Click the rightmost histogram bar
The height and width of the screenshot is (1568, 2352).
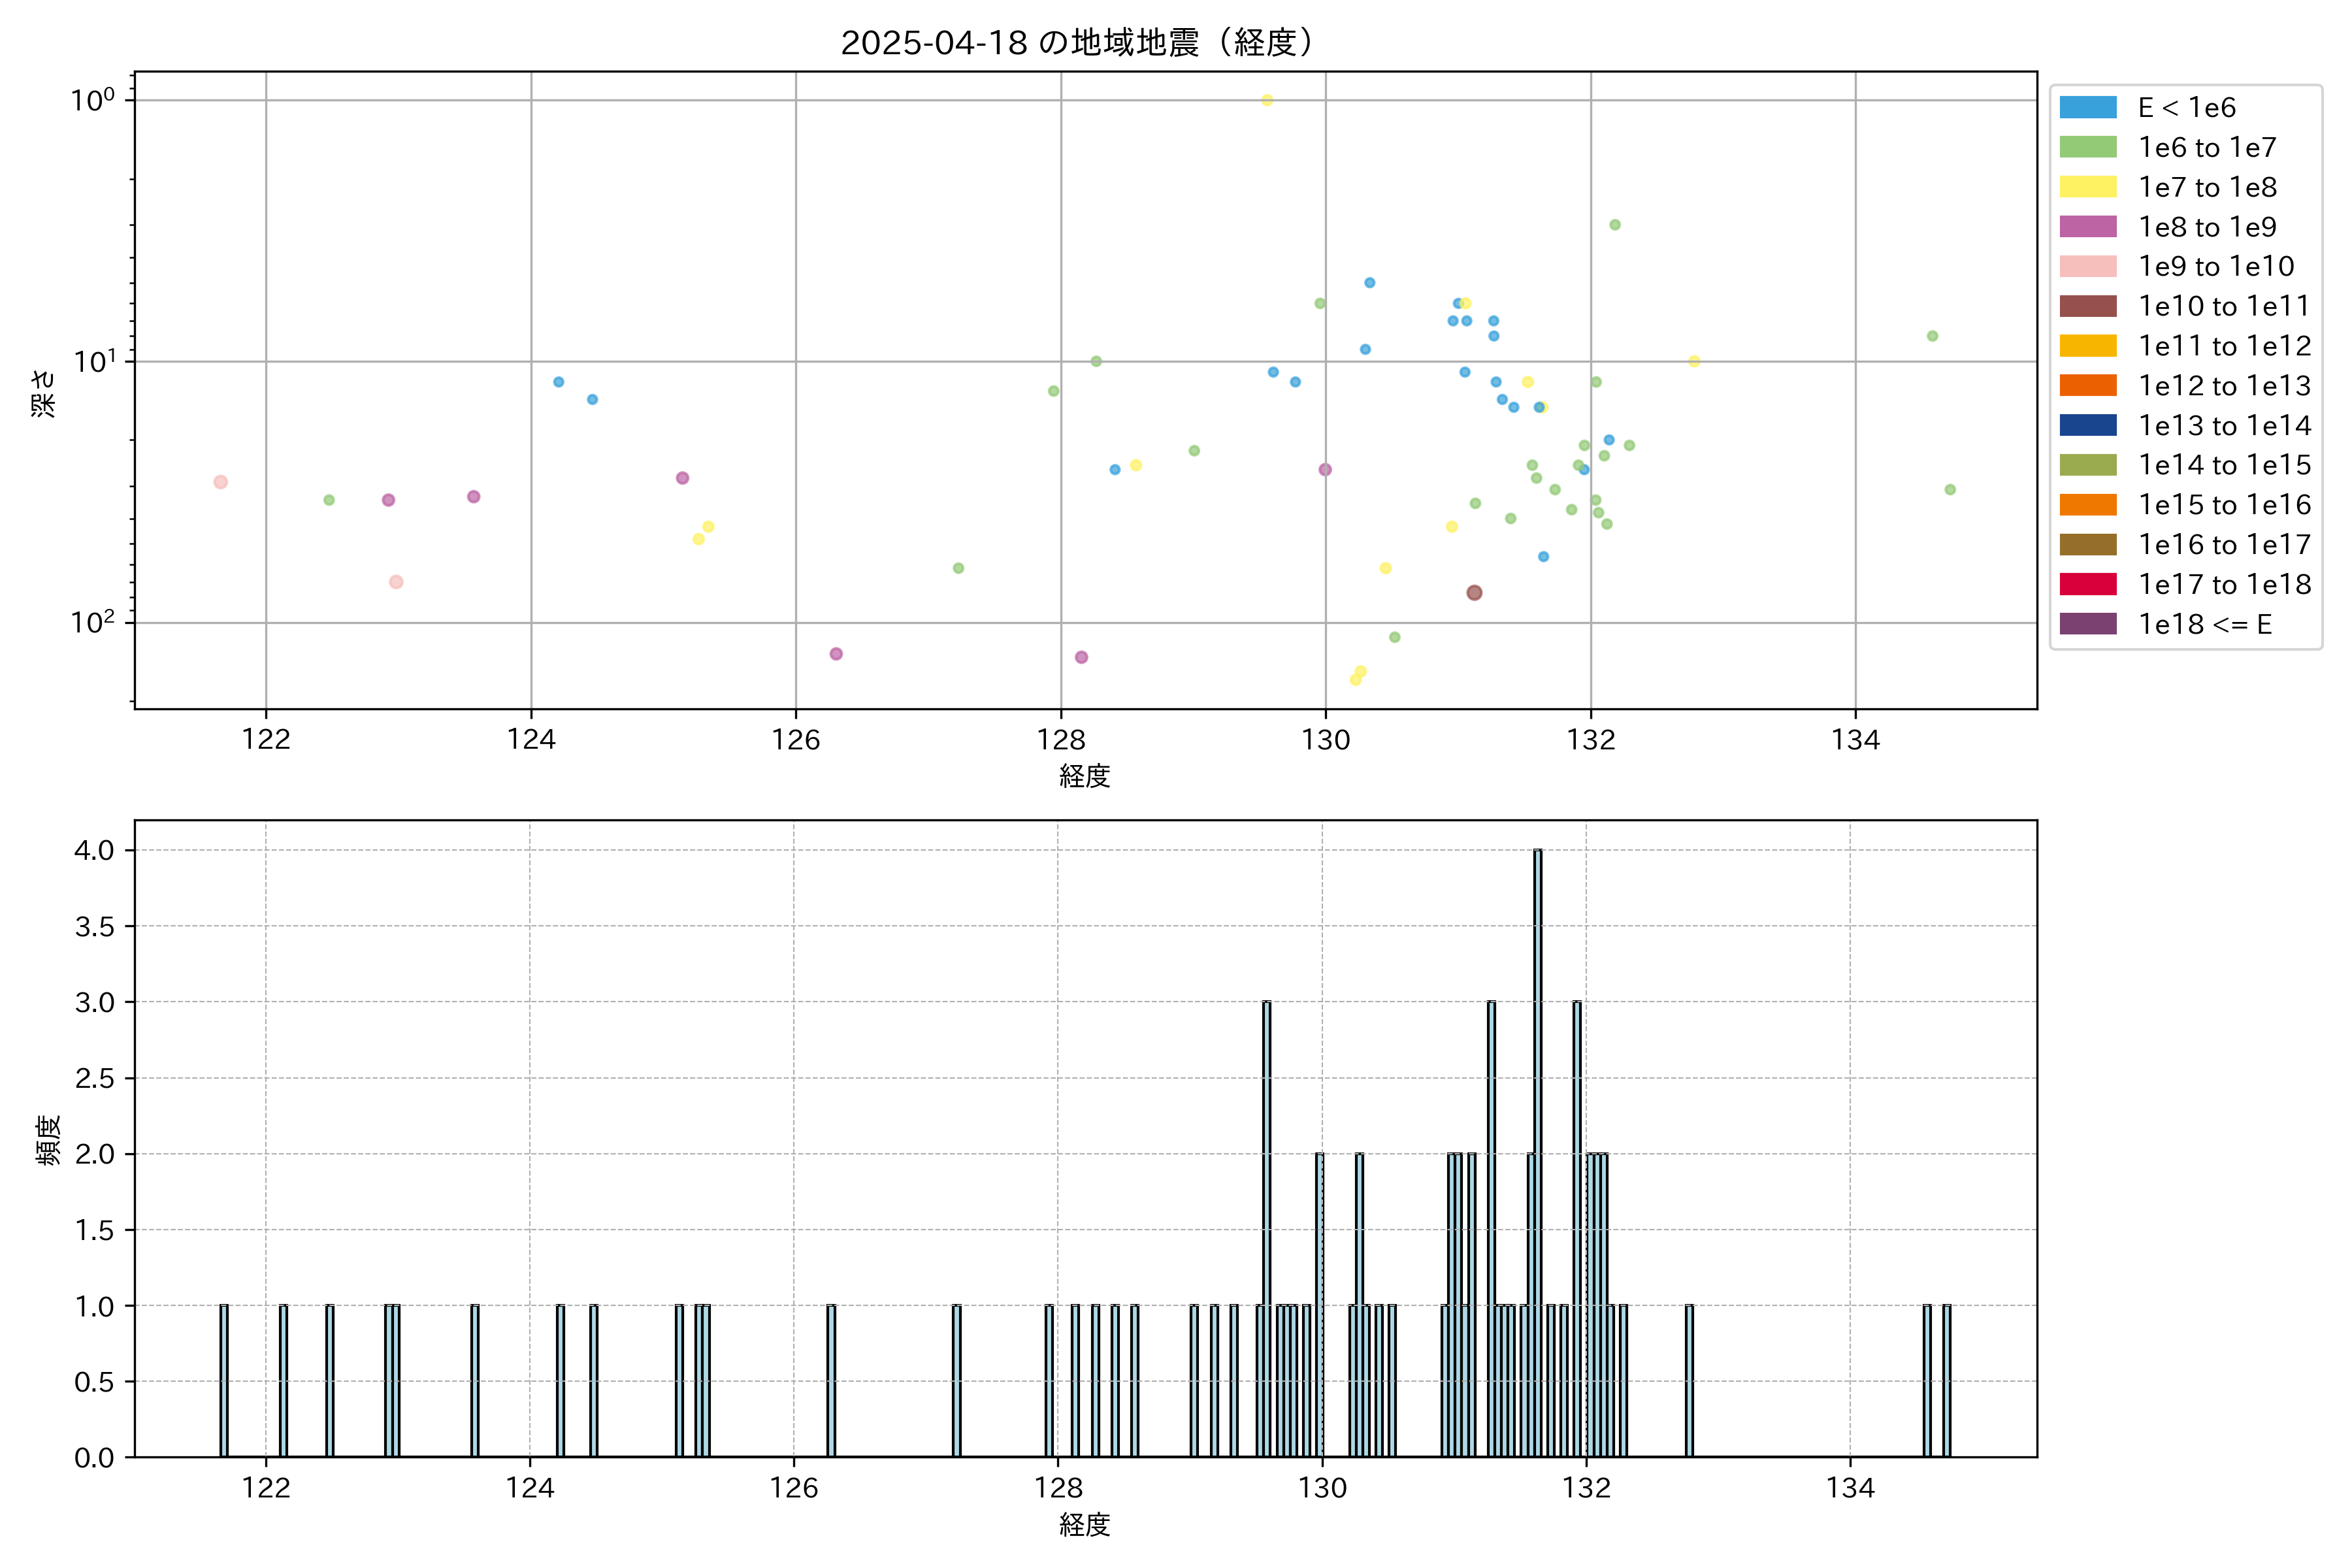click(1946, 1380)
